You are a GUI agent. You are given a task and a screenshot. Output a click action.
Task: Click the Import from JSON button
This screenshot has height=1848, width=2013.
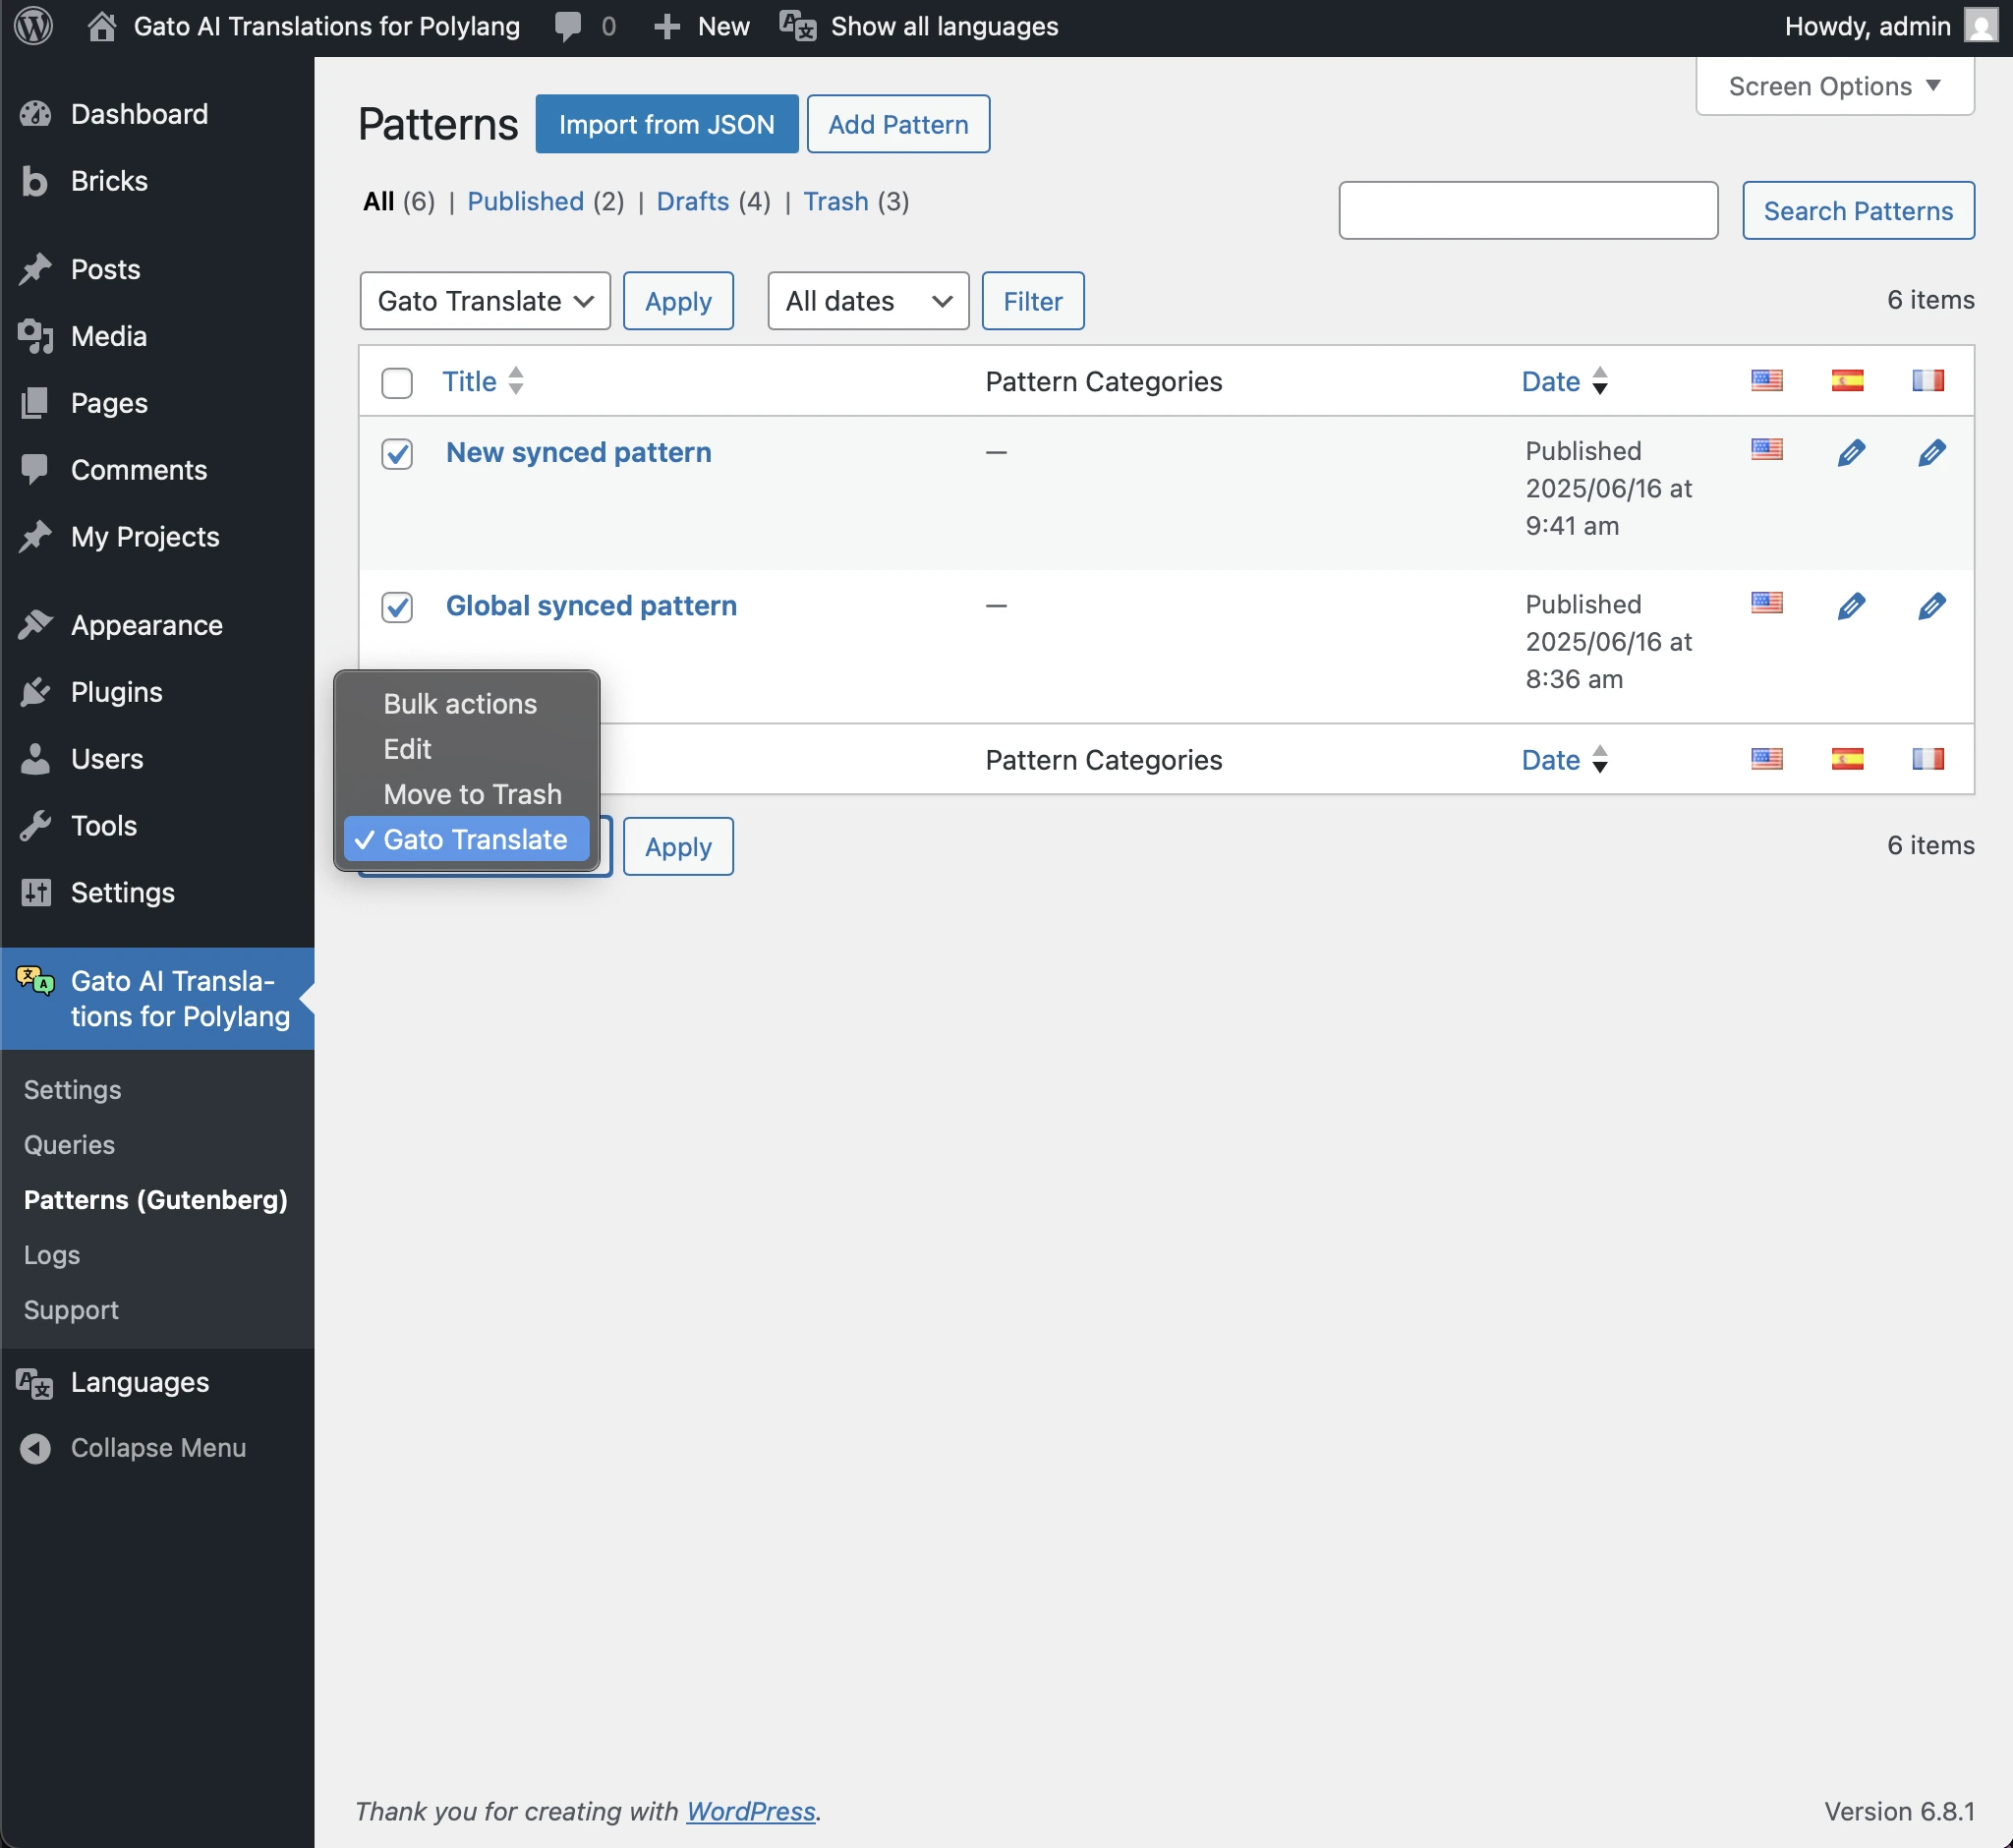(666, 123)
